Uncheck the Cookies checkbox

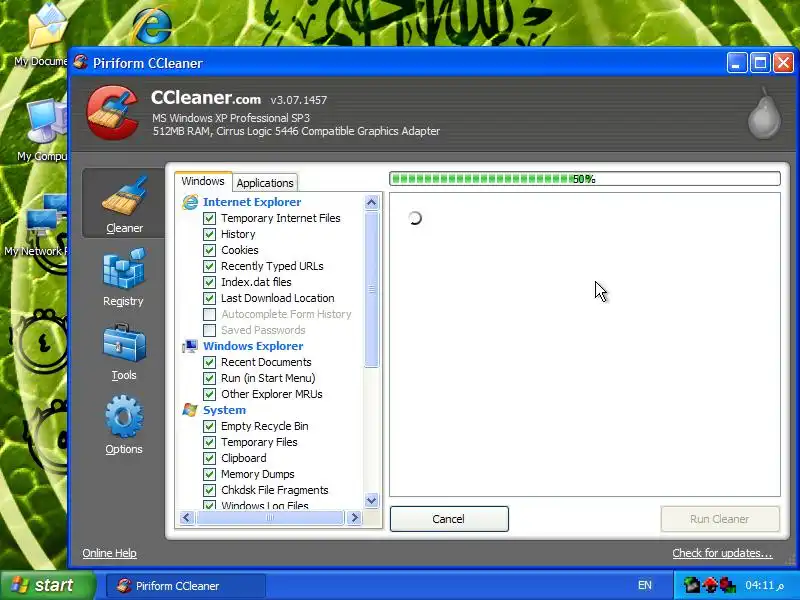point(209,250)
